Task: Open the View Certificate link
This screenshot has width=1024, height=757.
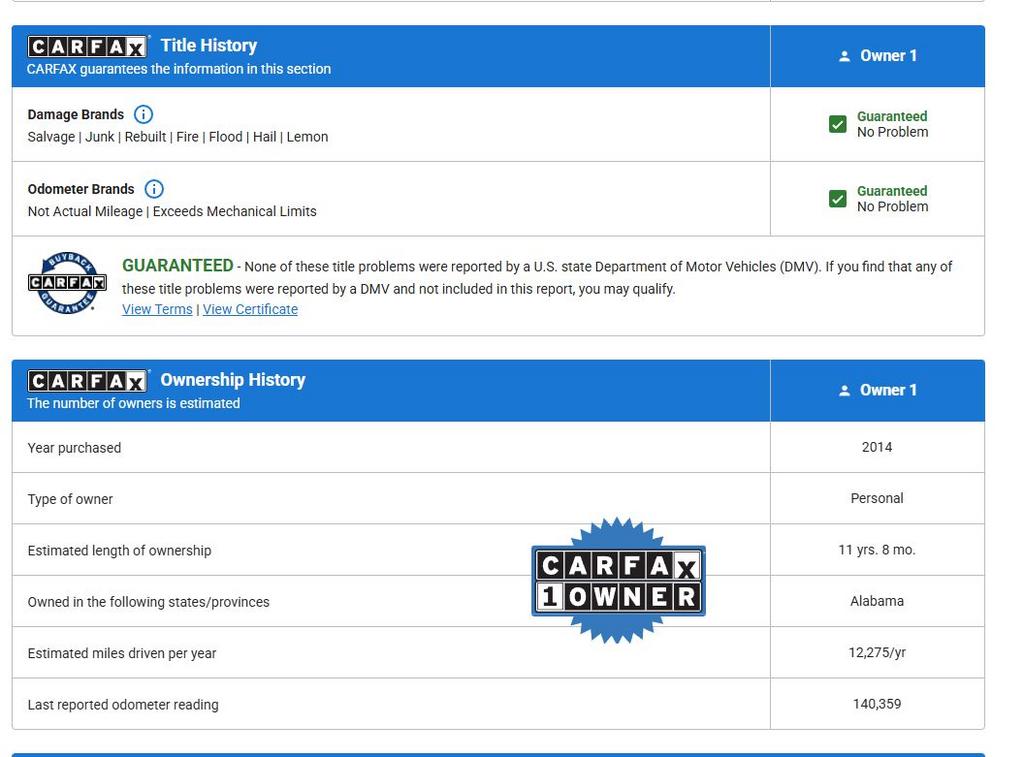Action: click(x=250, y=309)
